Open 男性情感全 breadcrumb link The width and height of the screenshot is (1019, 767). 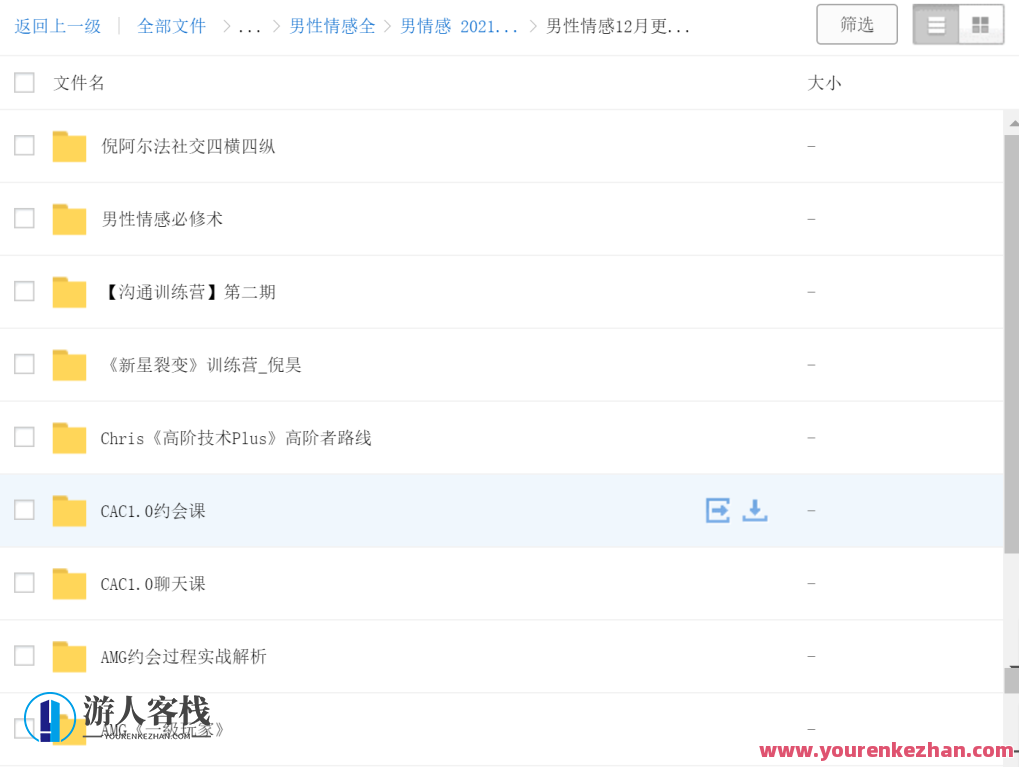click(332, 26)
